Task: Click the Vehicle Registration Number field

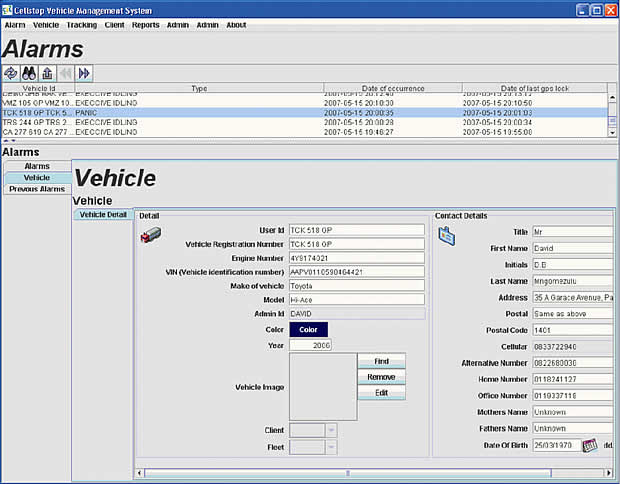Action: pyautogui.click(x=357, y=244)
